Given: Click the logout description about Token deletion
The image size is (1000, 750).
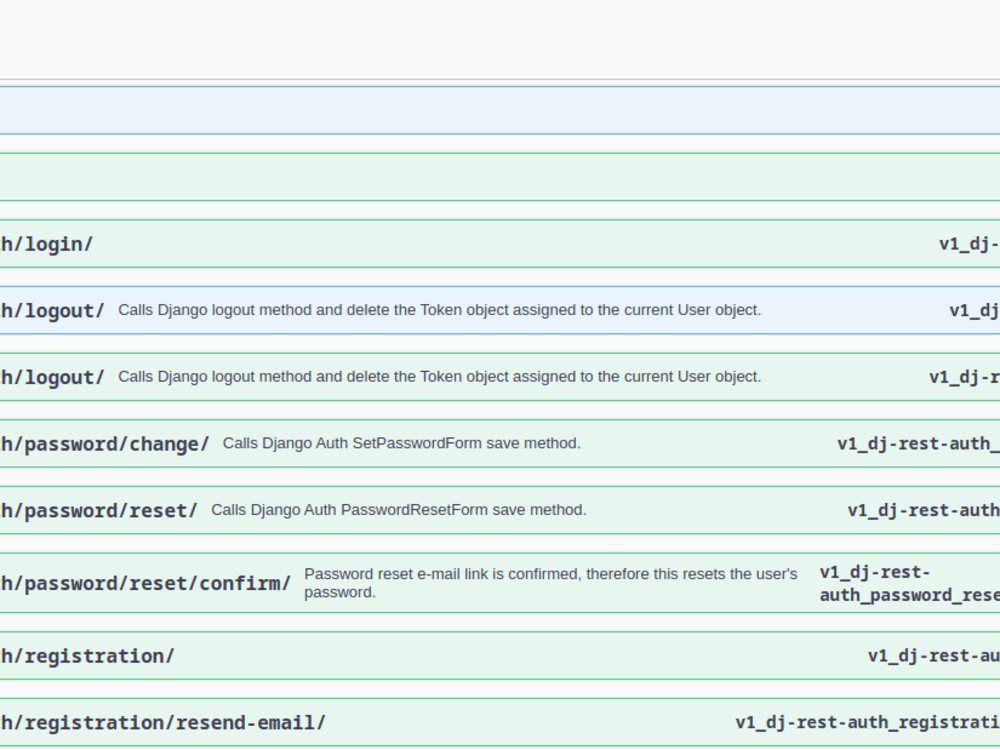Looking at the screenshot, I should point(440,310).
